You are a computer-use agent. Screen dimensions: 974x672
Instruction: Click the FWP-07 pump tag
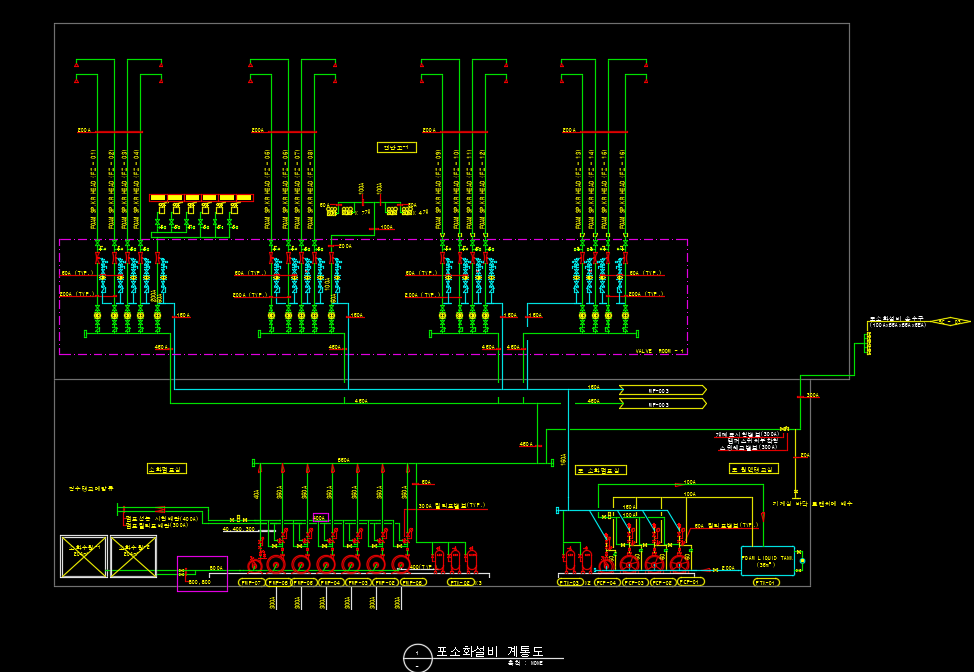click(251, 583)
